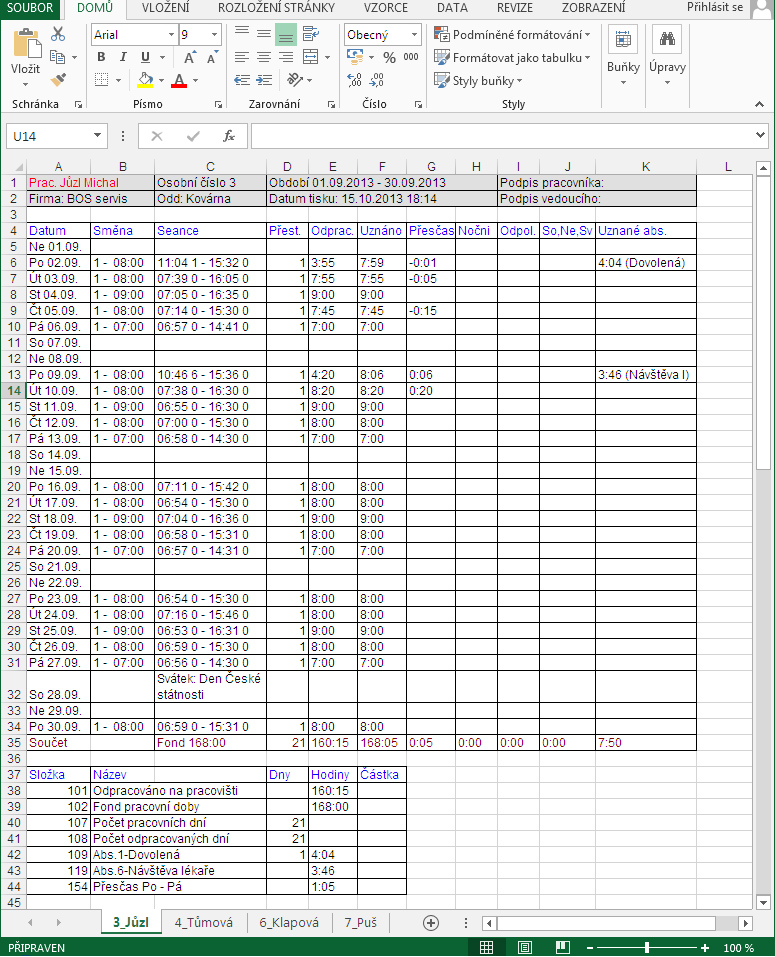Click inside the formula bar input
Screen dimensions: 775x957
tap(502, 135)
